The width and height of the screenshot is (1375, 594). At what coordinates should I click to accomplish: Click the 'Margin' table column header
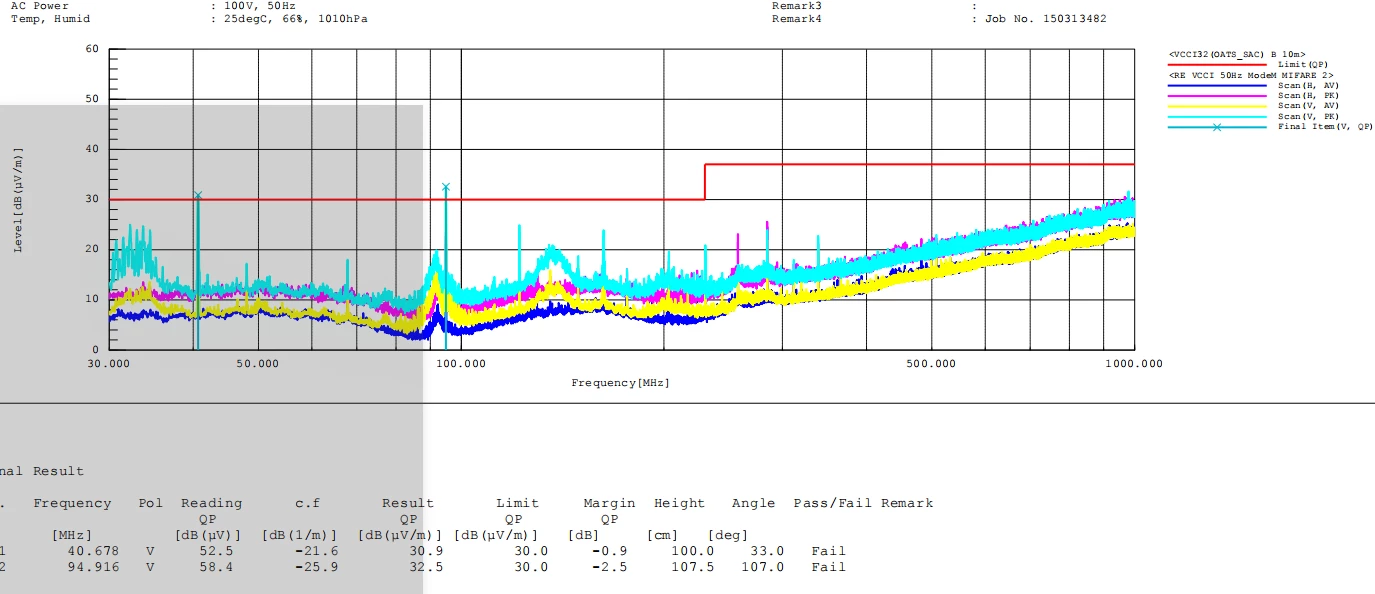610,503
